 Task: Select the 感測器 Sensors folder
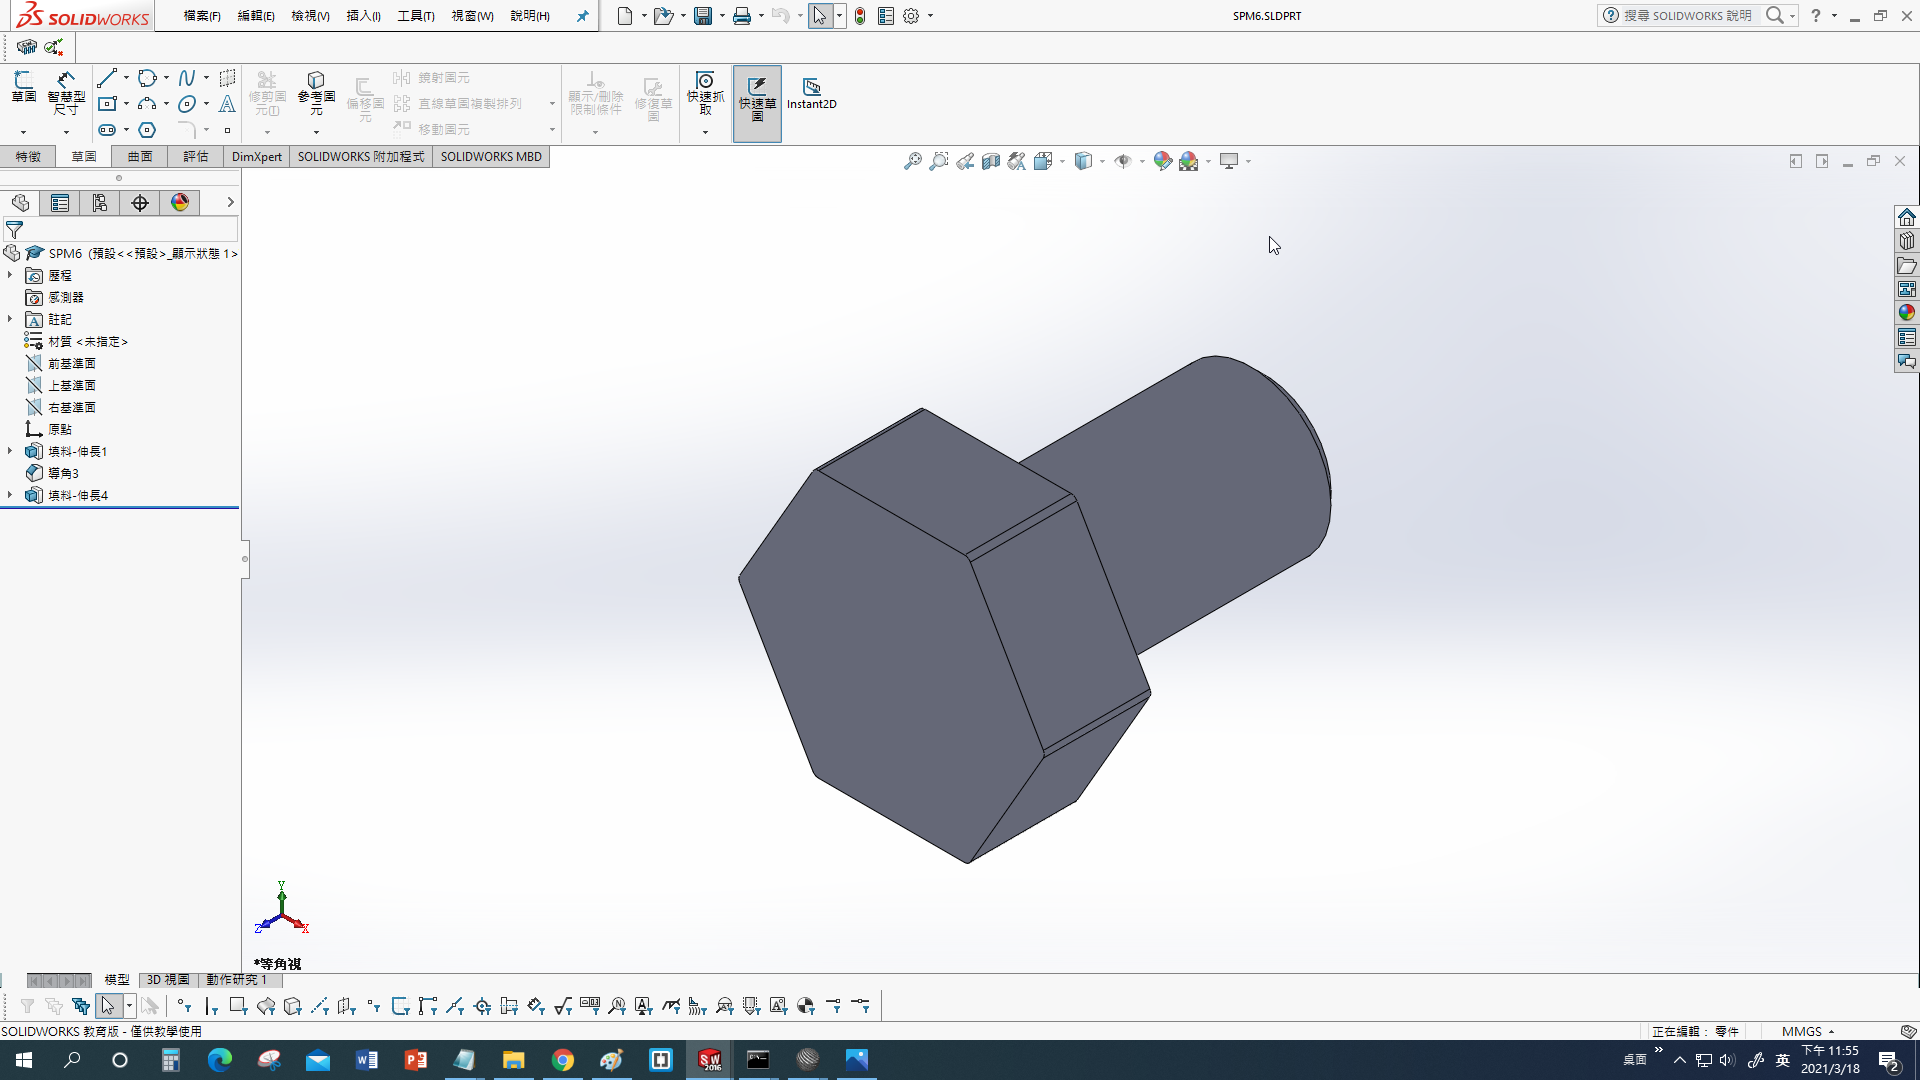point(66,297)
